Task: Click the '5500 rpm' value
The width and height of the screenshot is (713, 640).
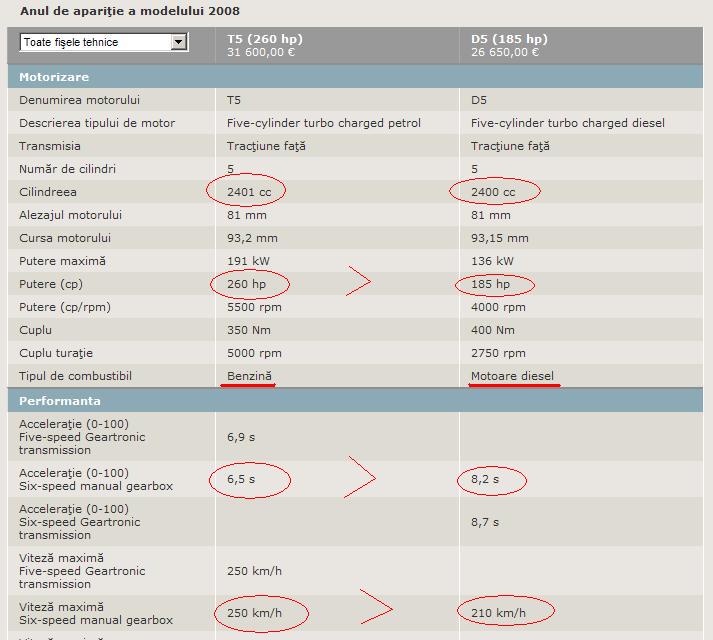Action: click(254, 307)
